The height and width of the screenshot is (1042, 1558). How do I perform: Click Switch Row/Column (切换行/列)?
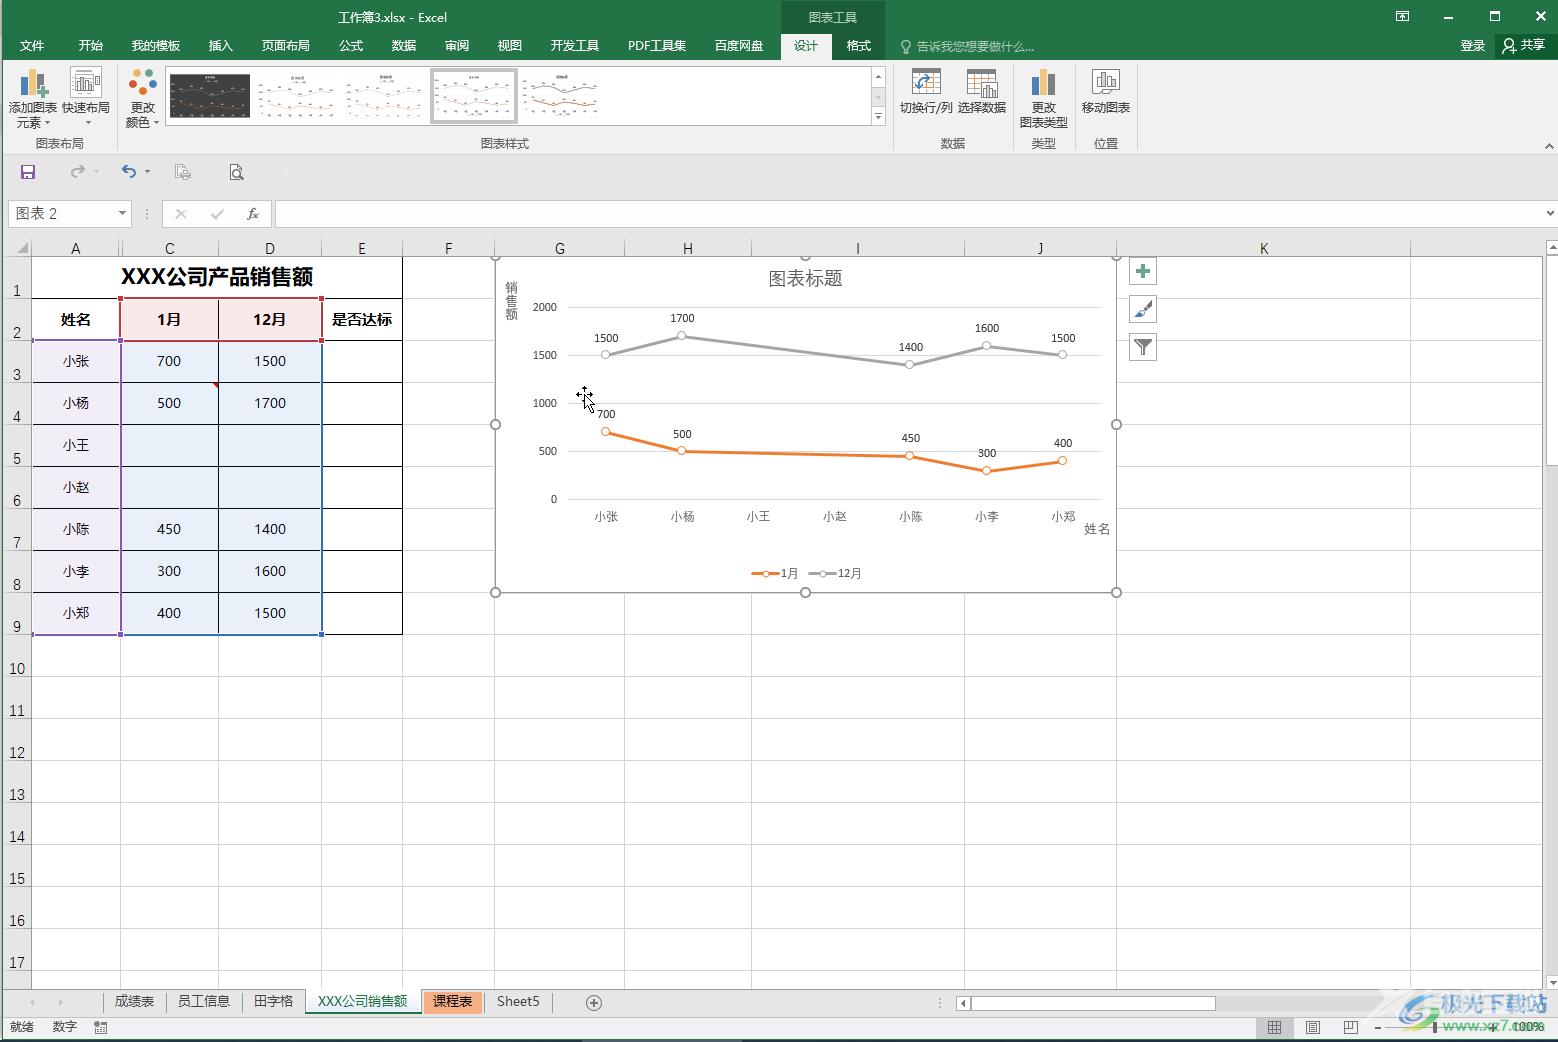pos(925,93)
